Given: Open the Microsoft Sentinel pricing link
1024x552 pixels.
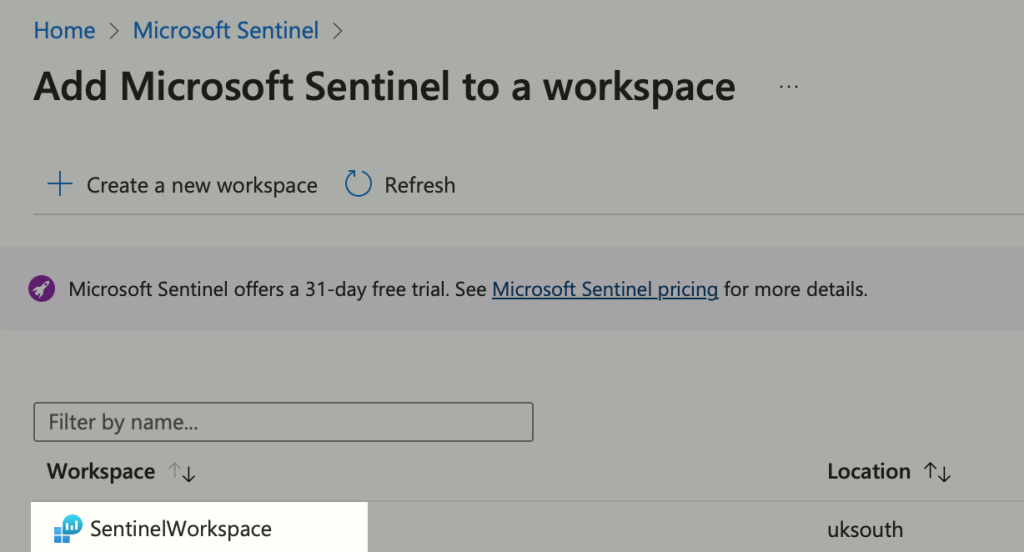Looking at the screenshot, I should [x=605, y=290].
